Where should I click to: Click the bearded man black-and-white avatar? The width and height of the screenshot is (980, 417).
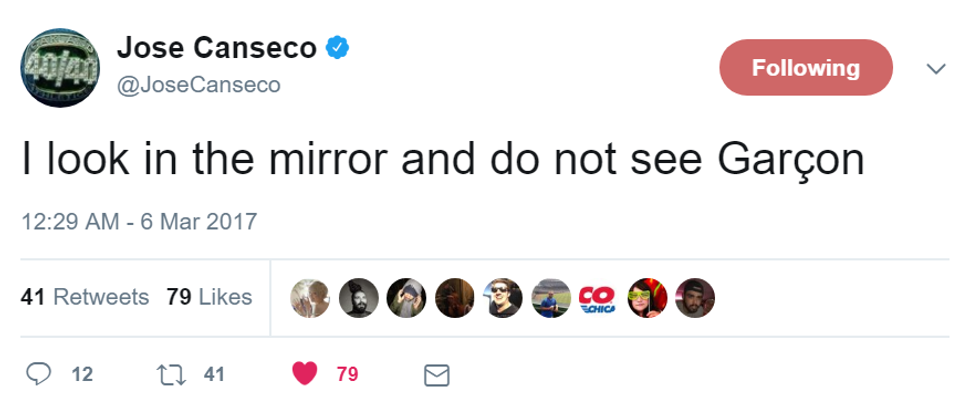click(358, 297)
